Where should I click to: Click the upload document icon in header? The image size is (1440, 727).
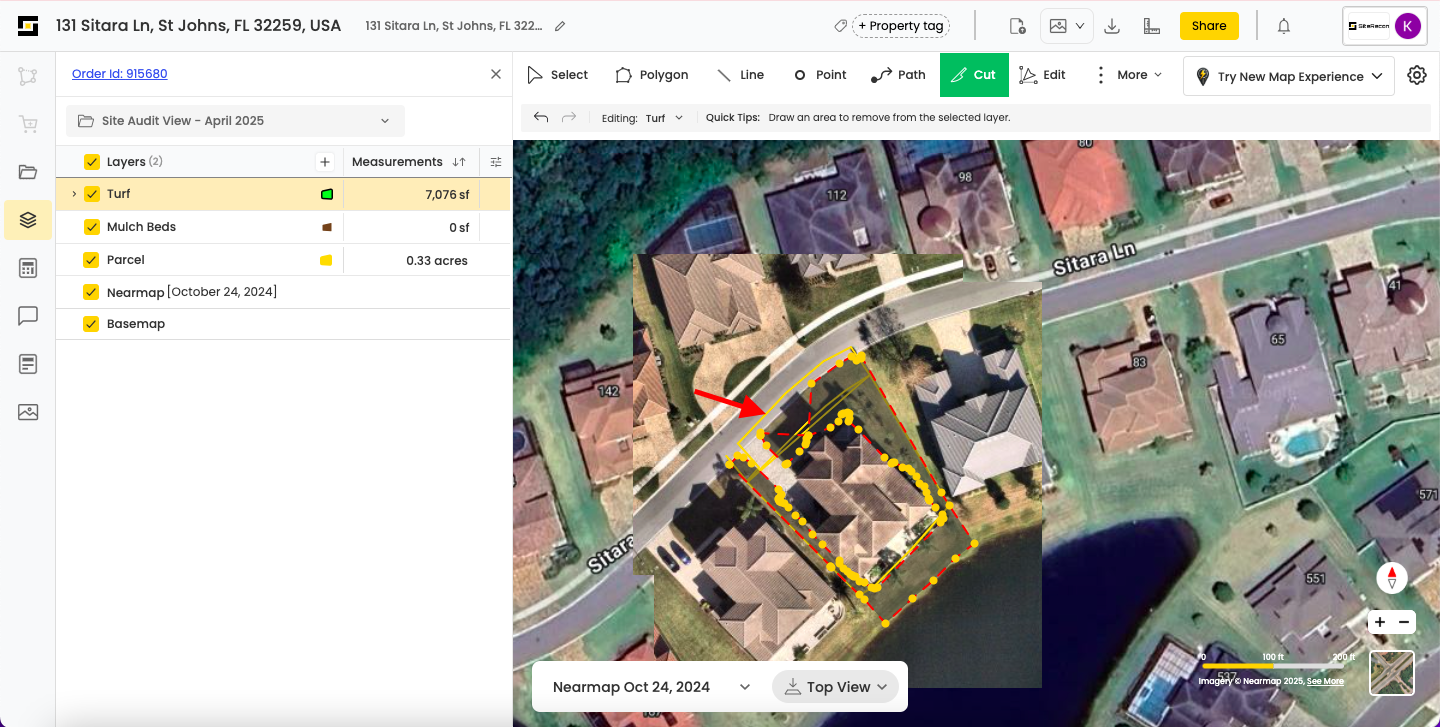(1018, 26)
